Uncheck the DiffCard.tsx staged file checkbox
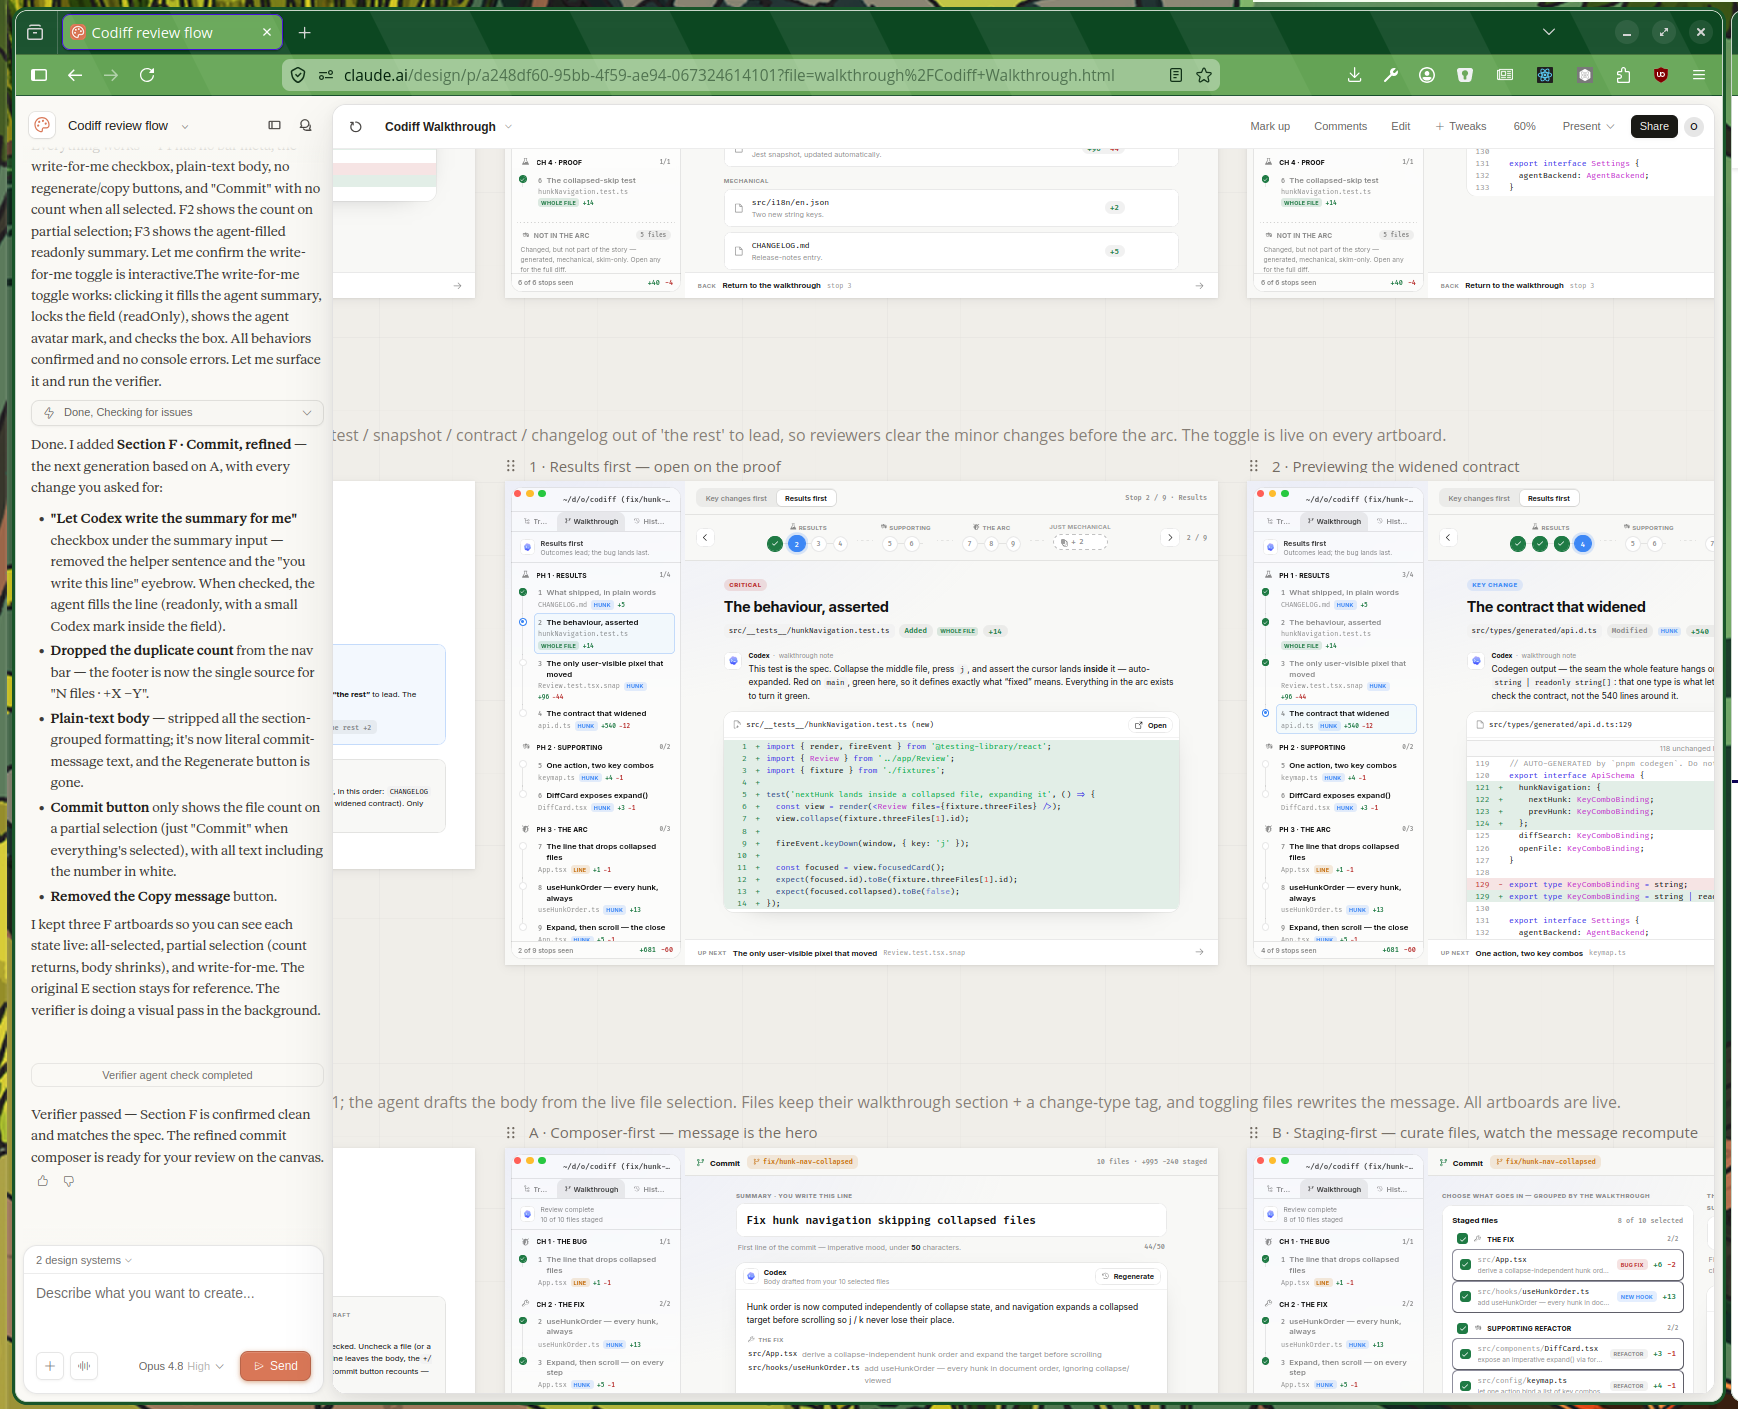Viewport: 1738px width, 1409px height. (1465, 1354)
